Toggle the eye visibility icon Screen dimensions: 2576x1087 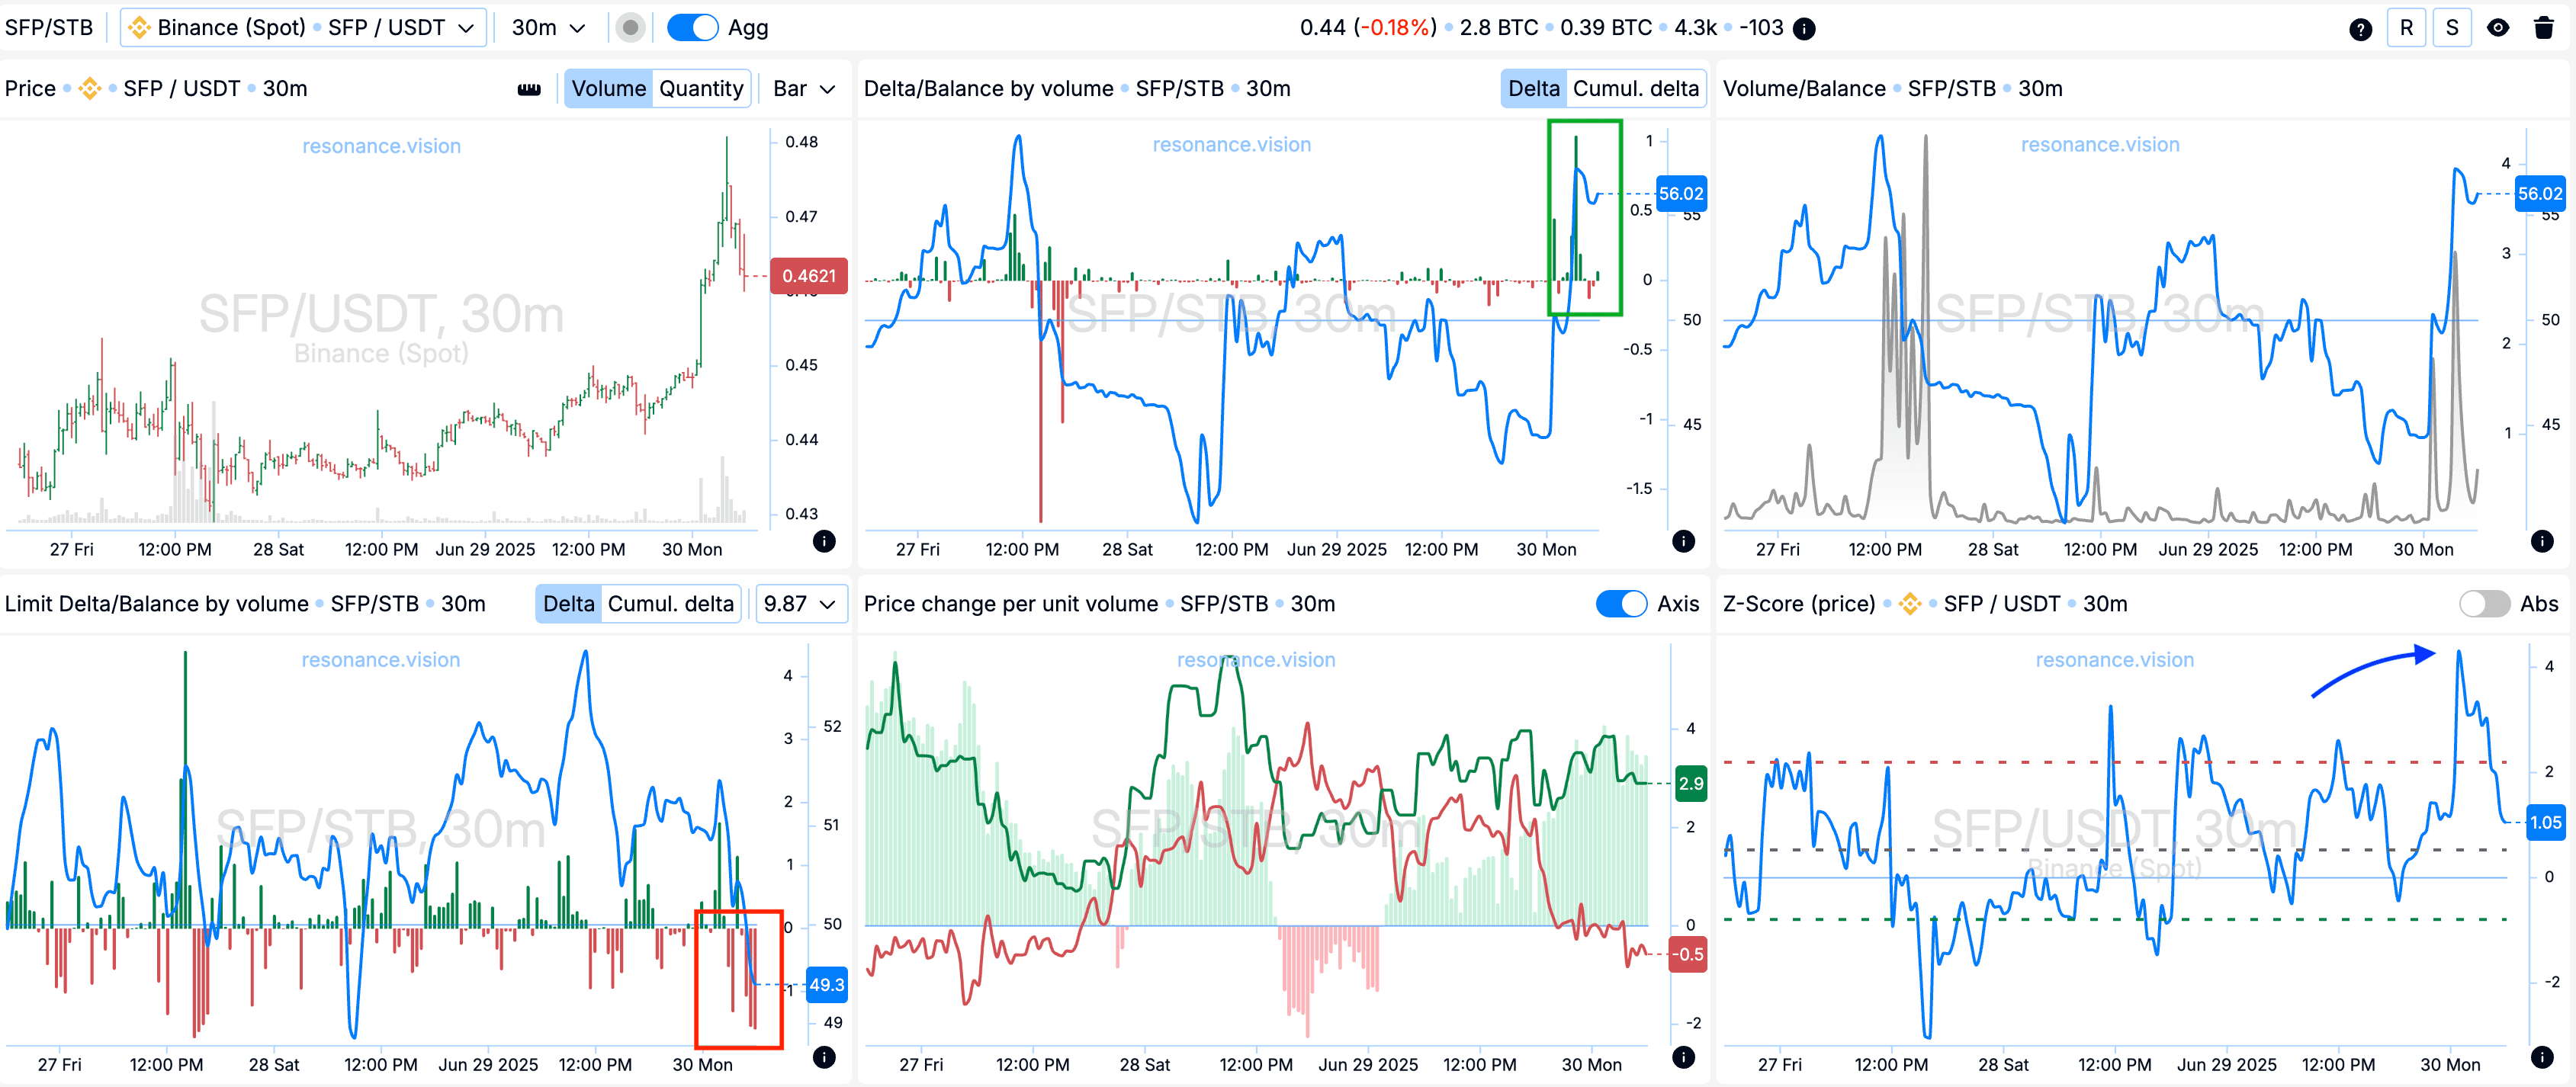(2498, 28)
